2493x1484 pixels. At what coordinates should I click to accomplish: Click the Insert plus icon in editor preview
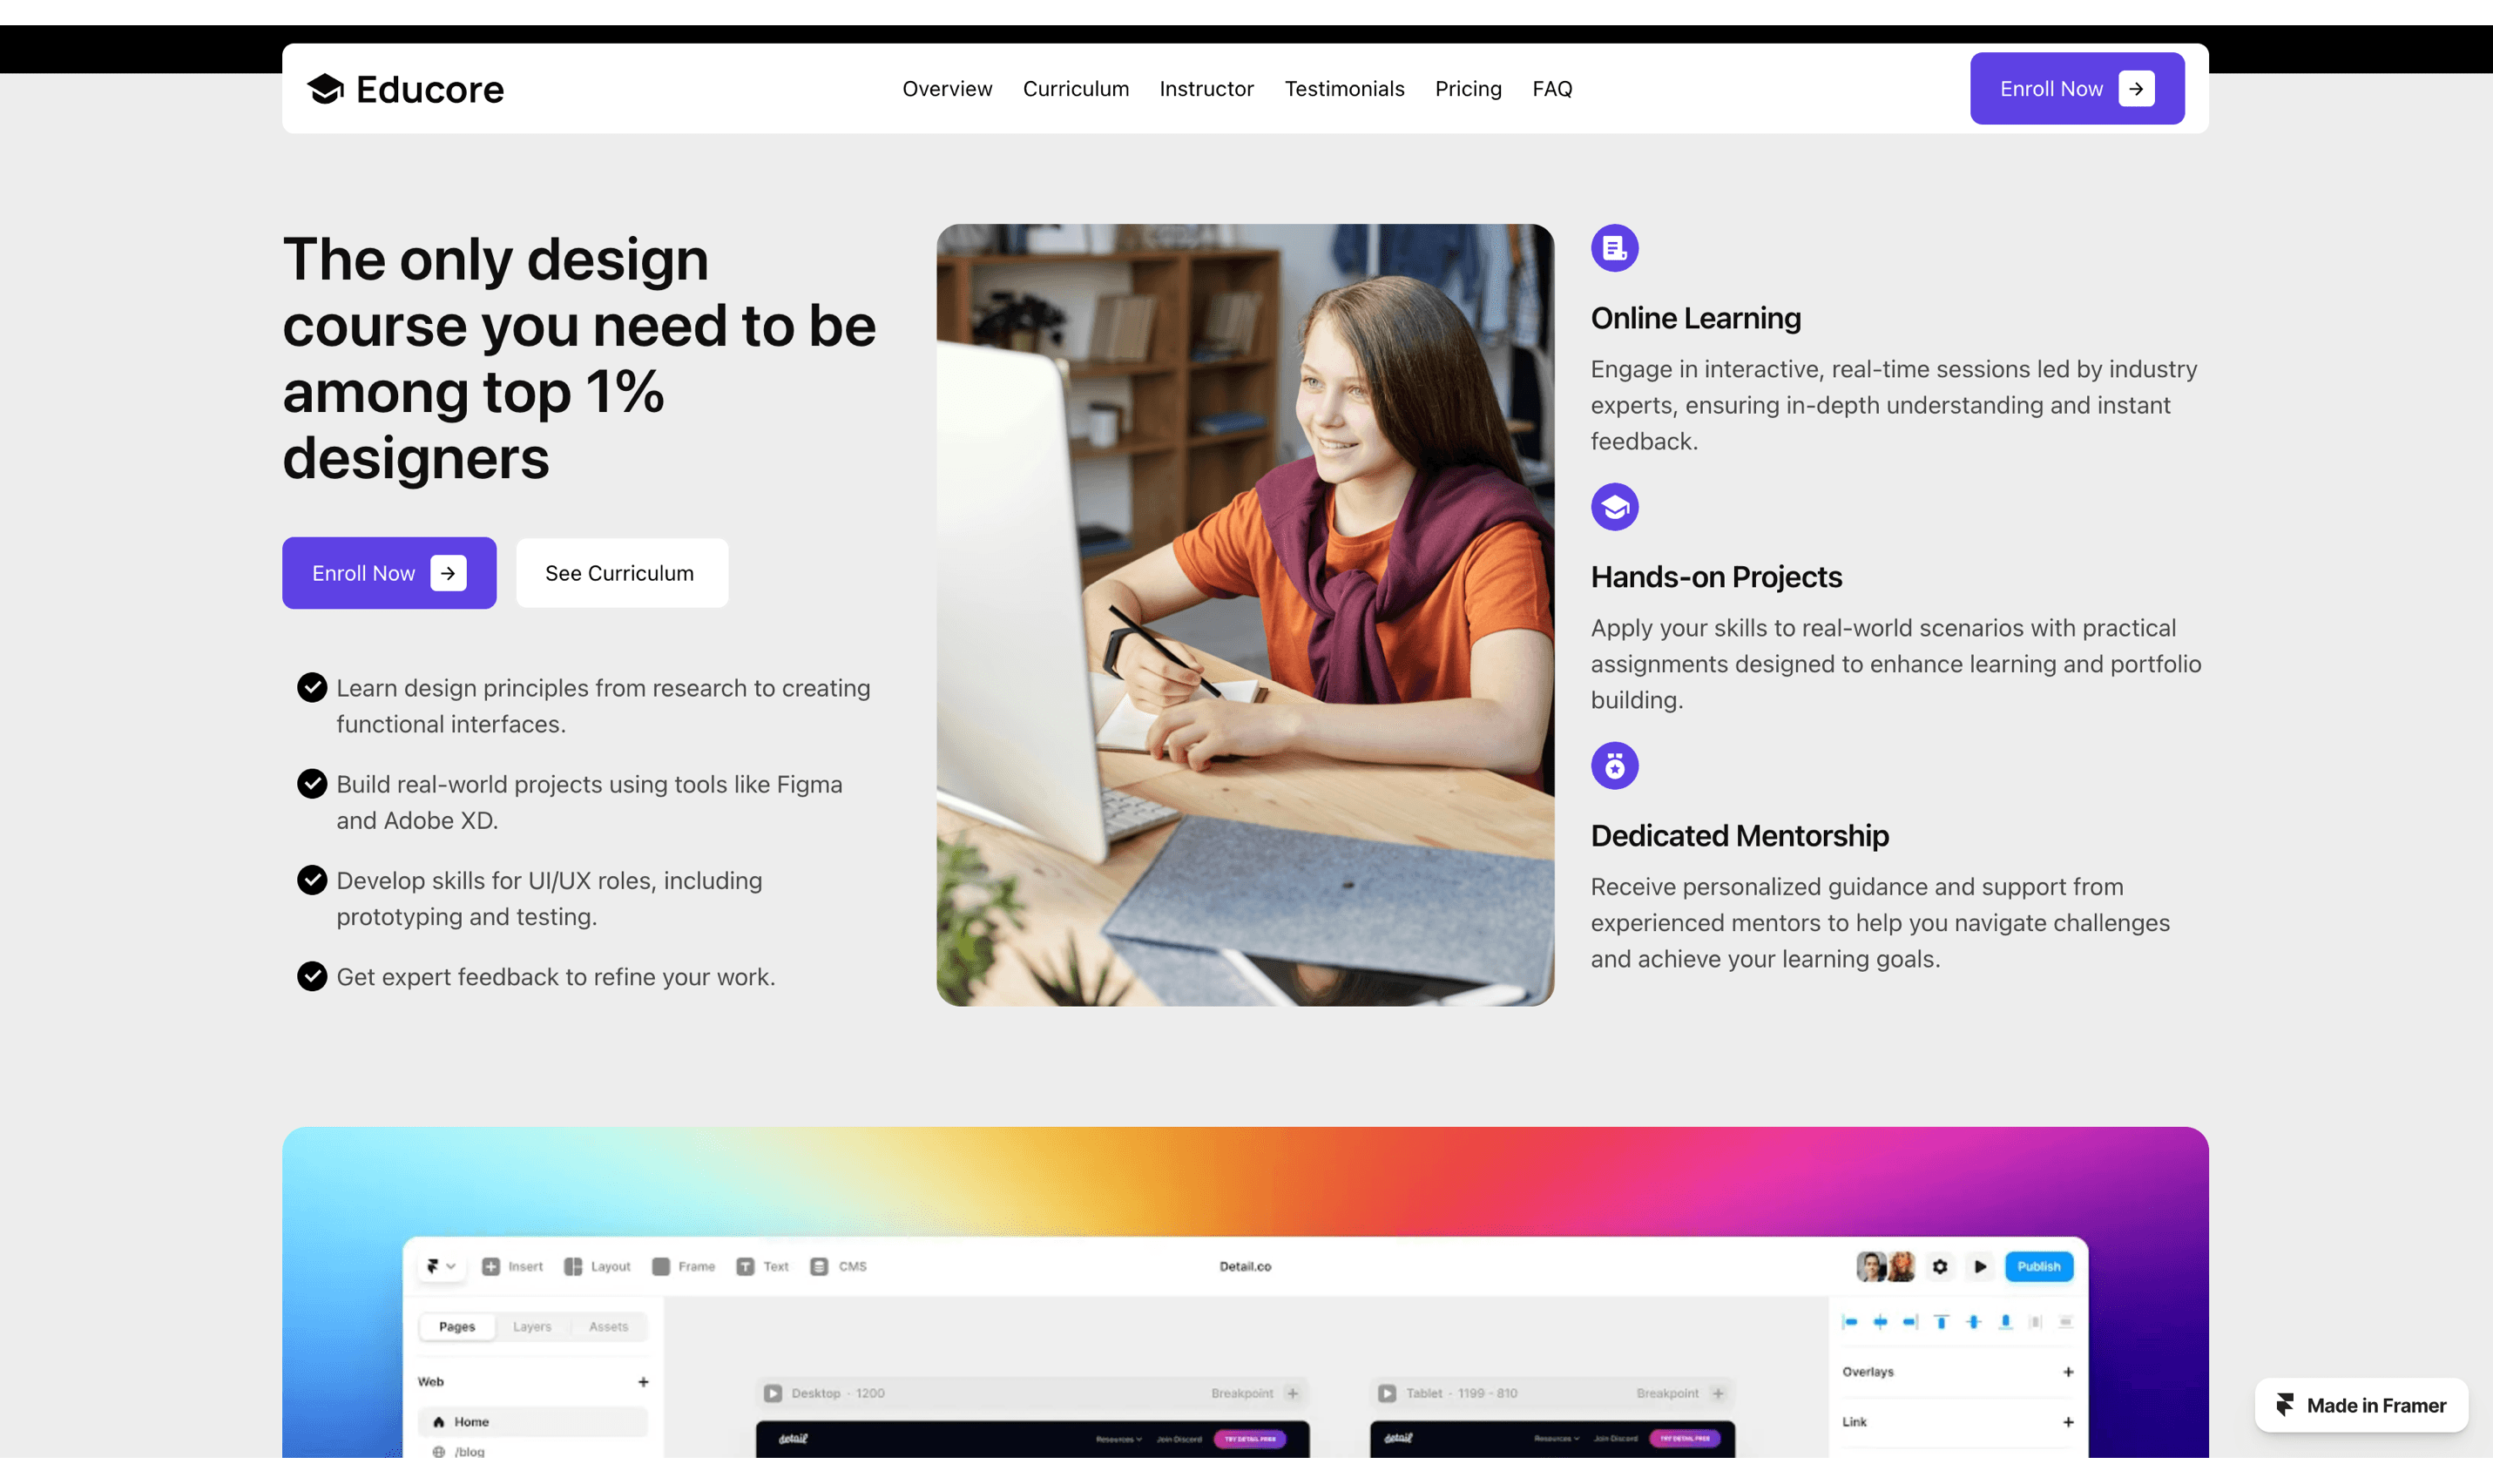tap(491, 1266)
